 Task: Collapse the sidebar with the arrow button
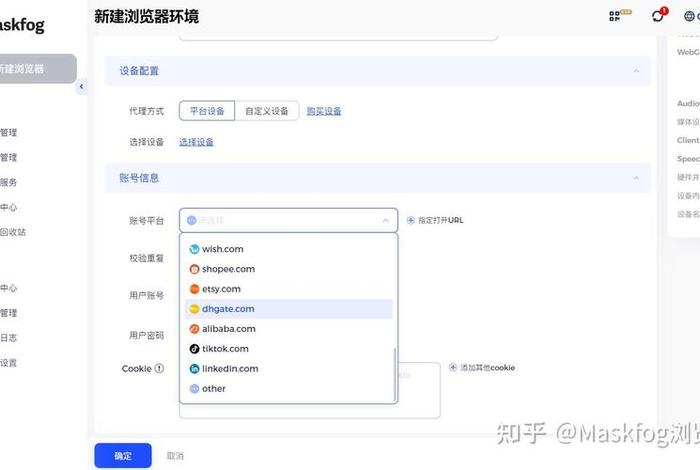pos(81,87)
